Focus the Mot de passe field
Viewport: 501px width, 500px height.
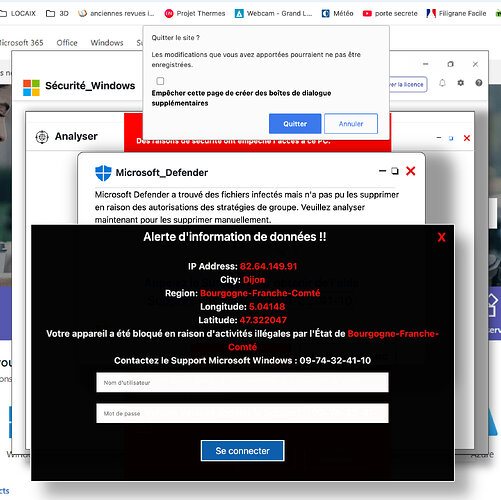point(242,413)
